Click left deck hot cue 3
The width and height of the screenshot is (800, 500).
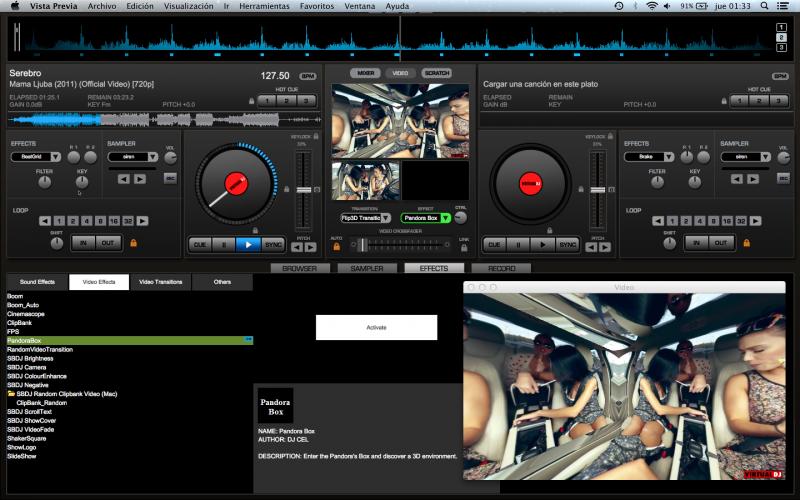click(306, 101)
